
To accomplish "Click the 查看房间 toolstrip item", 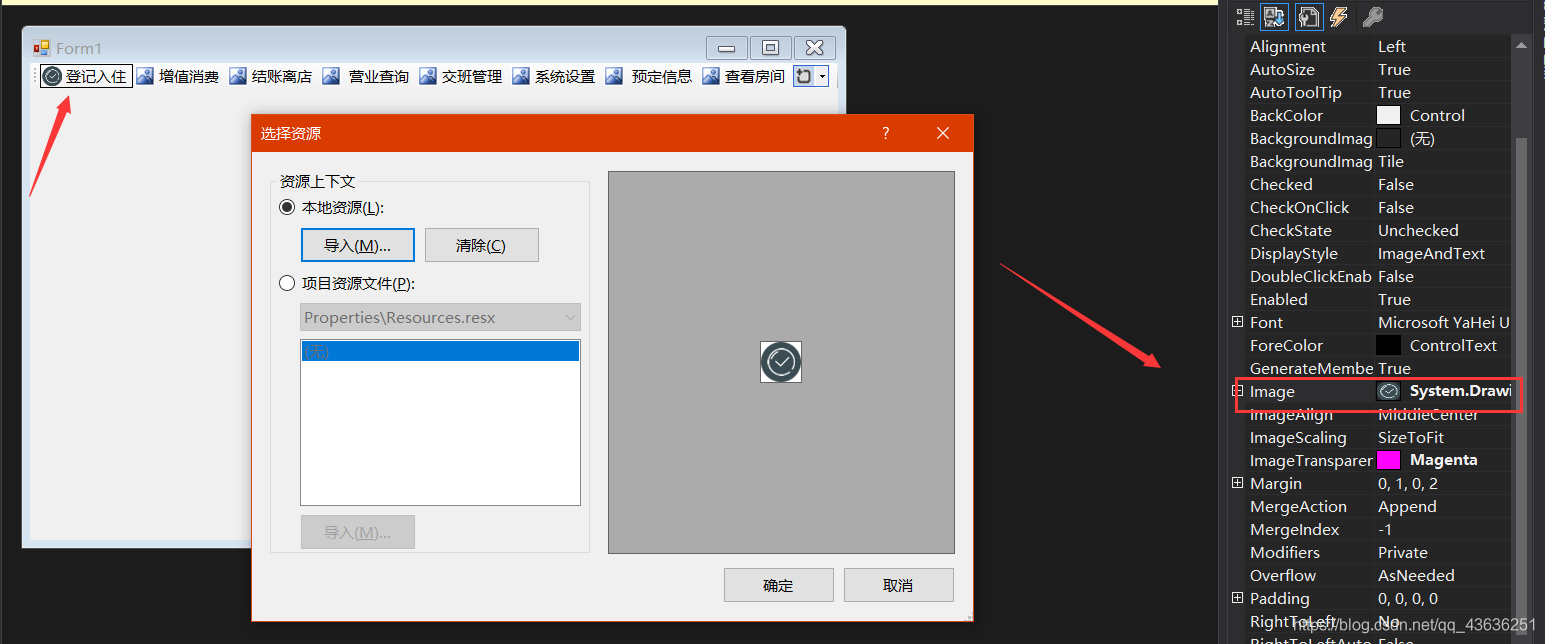I will pyautogui.click(x=744, y=76).
